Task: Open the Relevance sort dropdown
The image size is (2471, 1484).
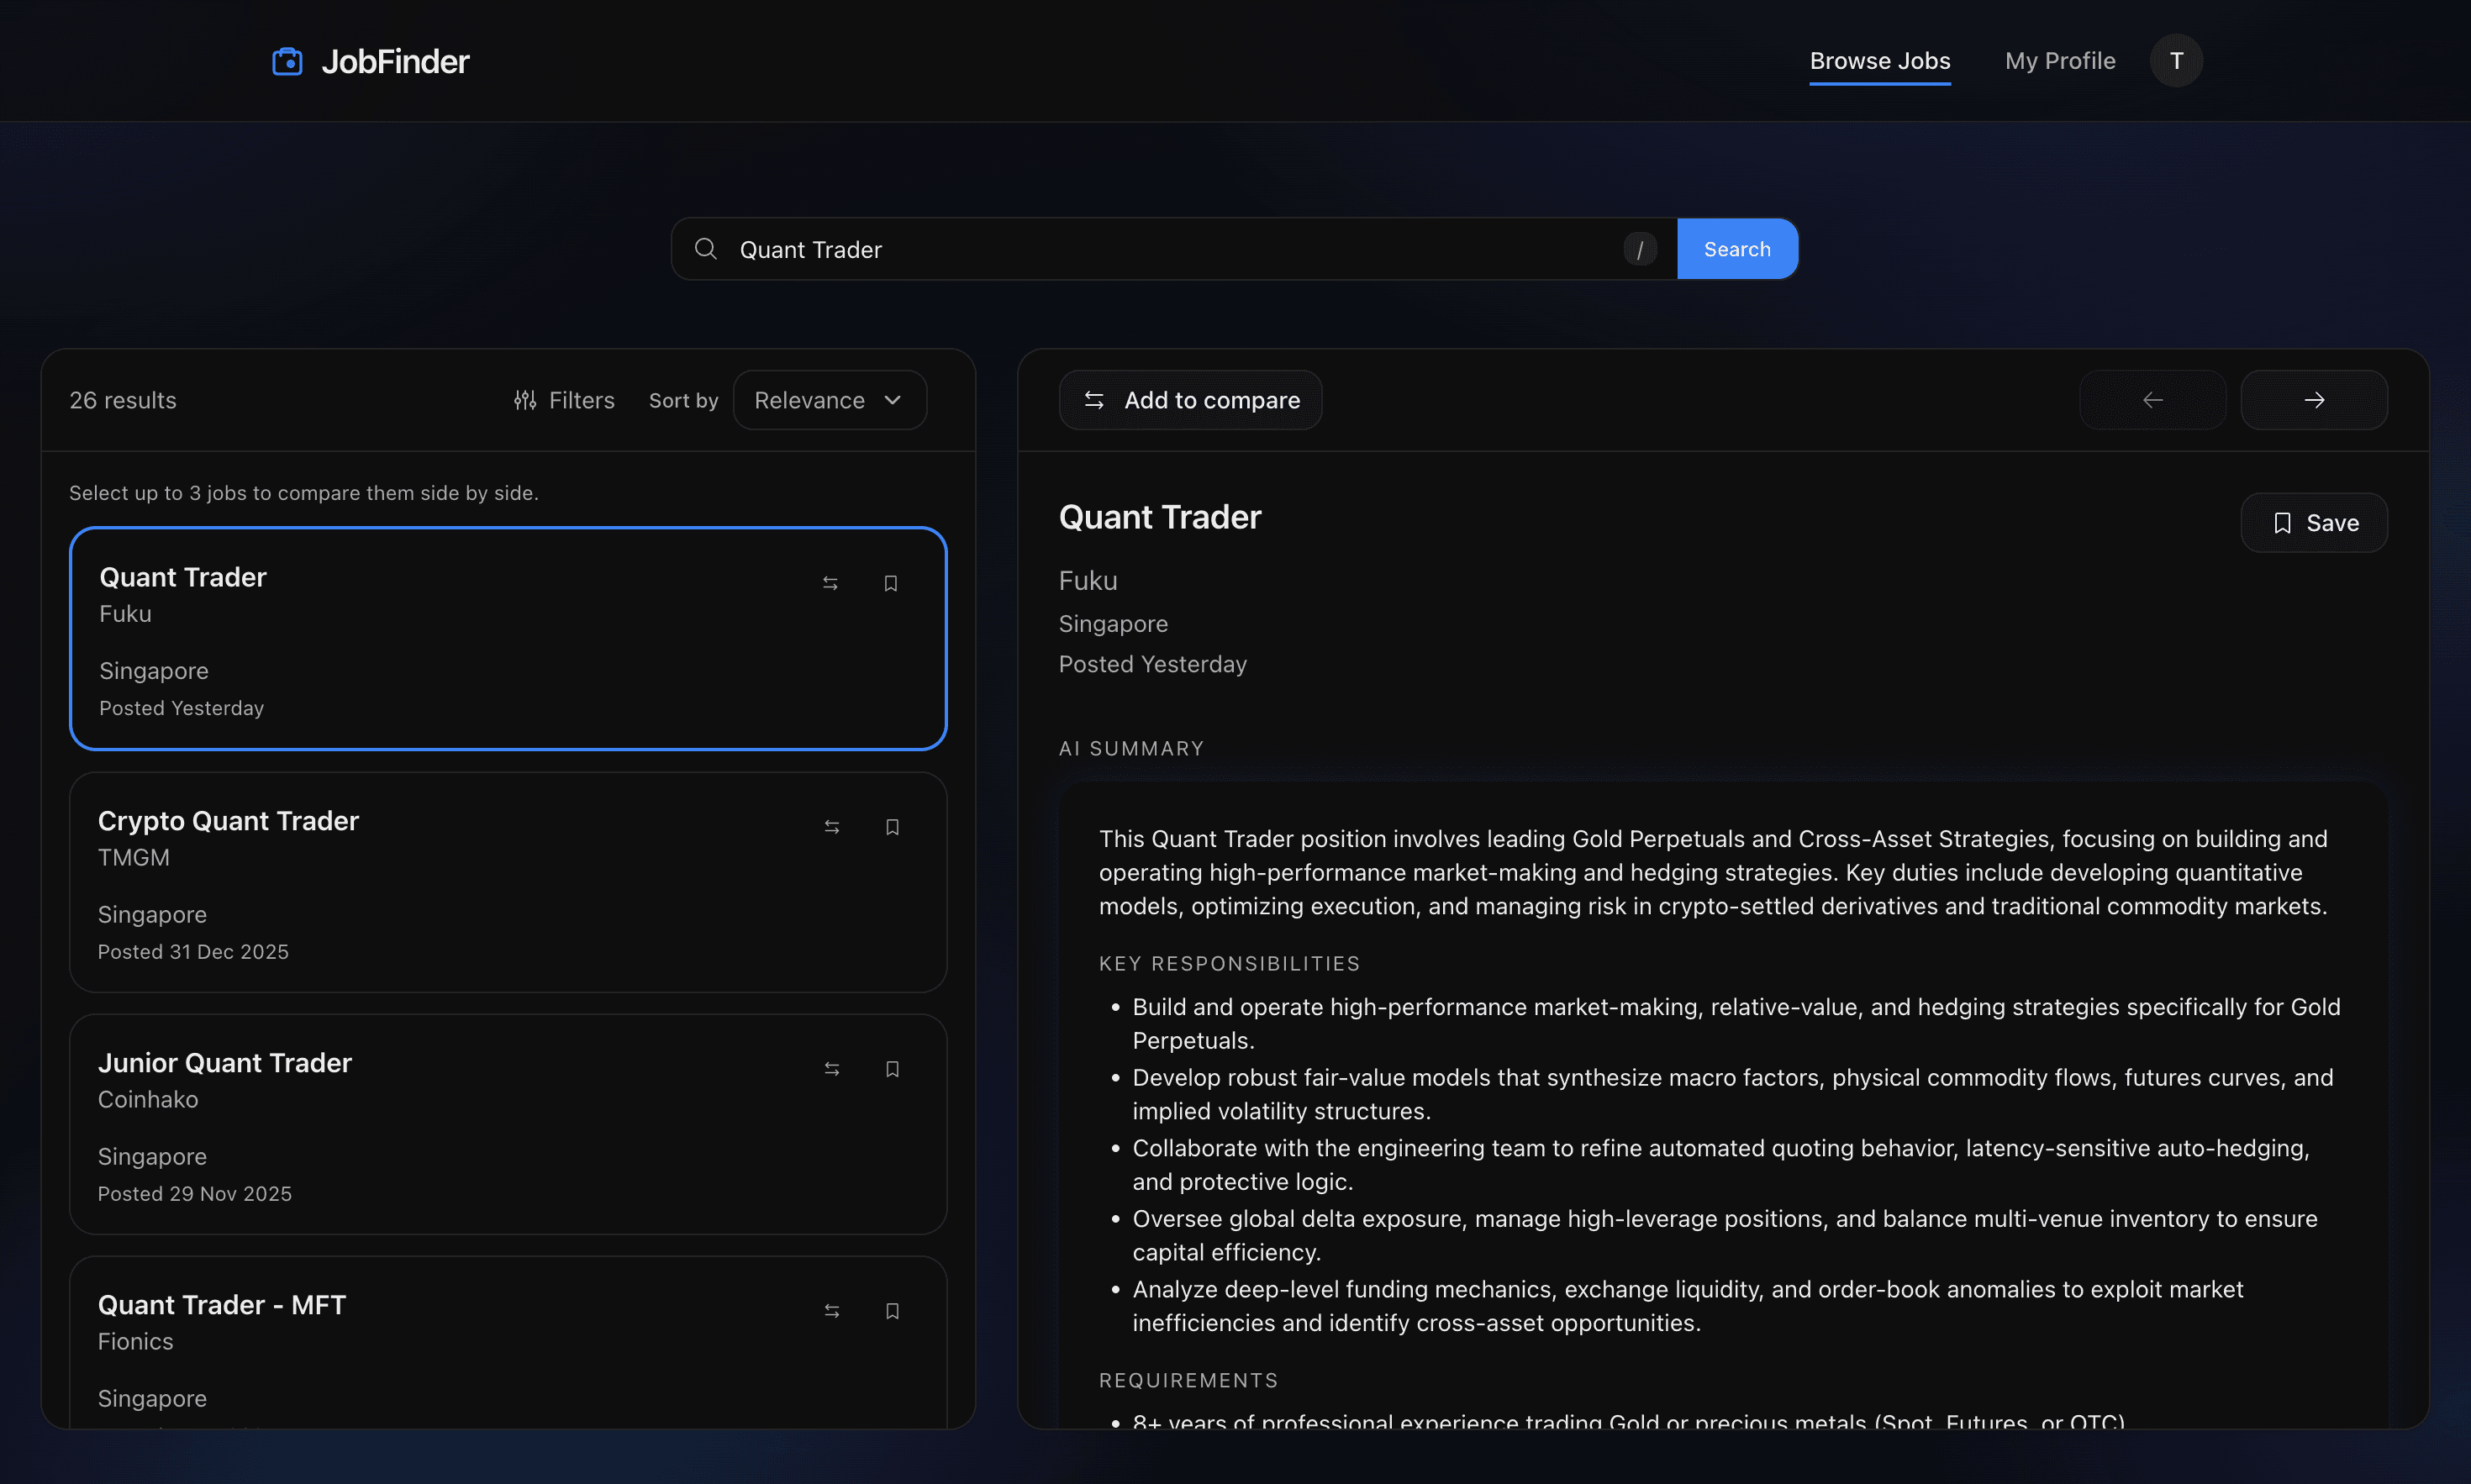Action: pyautogui.click(x=829, y=400)
